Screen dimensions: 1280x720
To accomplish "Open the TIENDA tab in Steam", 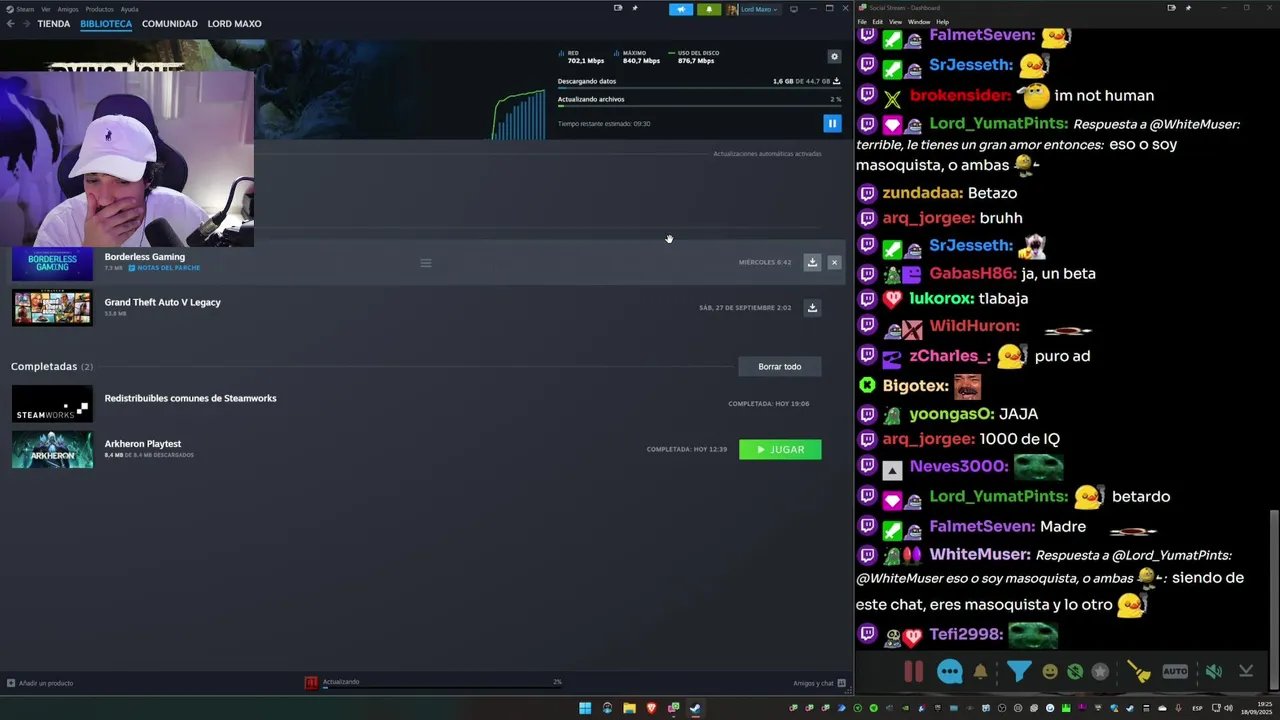I will tap(54, 24).
